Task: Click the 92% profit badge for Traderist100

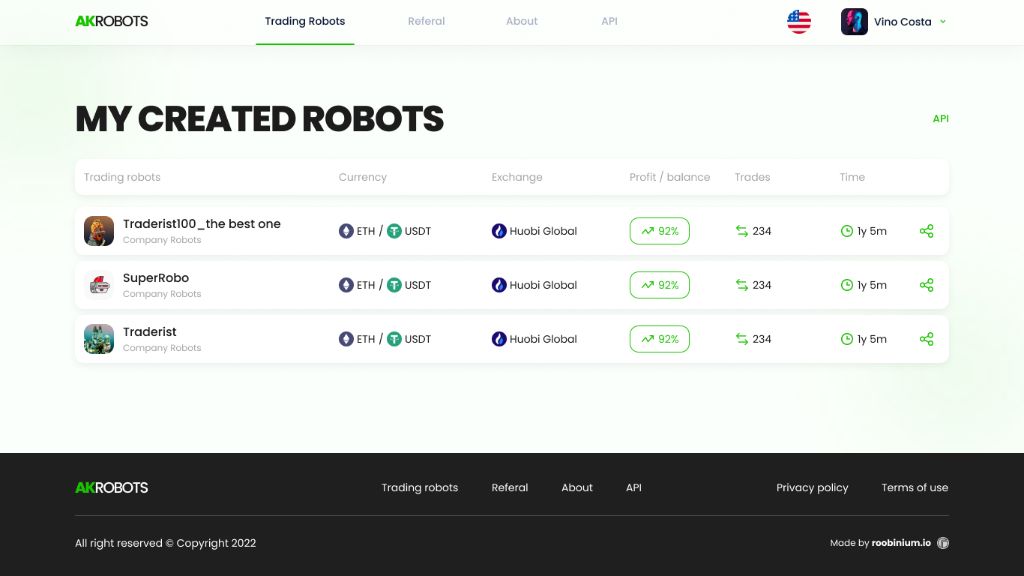Action: 660,231
